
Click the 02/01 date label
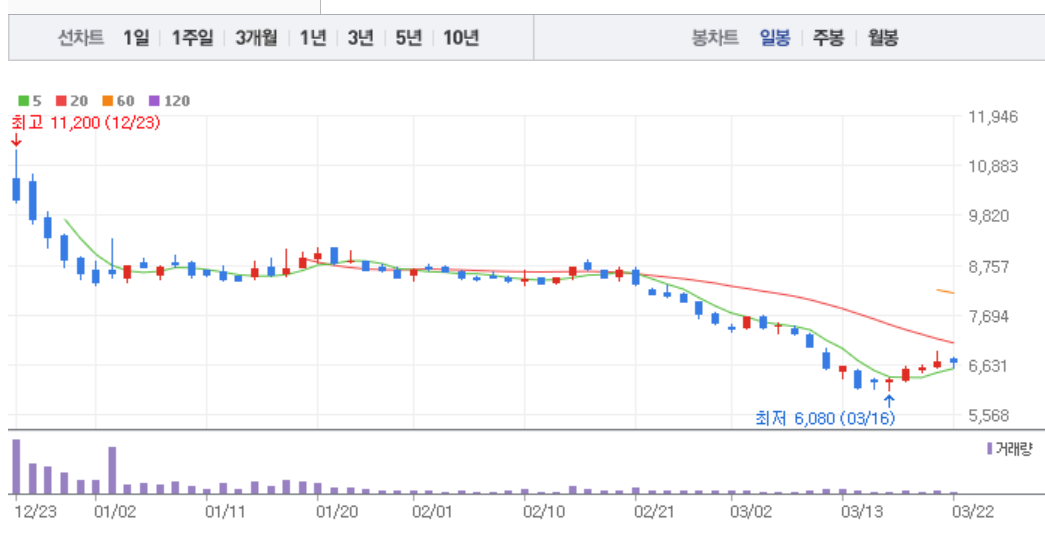[x=434, y=511]
